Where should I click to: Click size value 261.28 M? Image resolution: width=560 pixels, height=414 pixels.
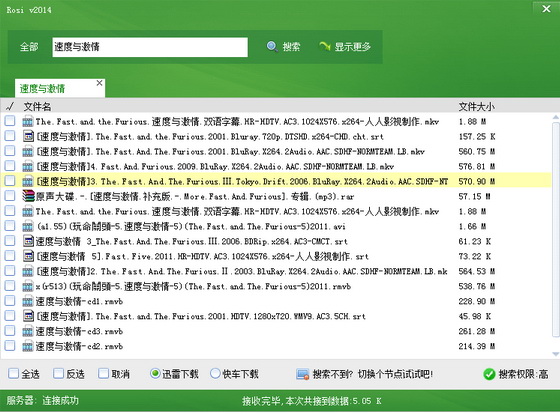[477, 331]
